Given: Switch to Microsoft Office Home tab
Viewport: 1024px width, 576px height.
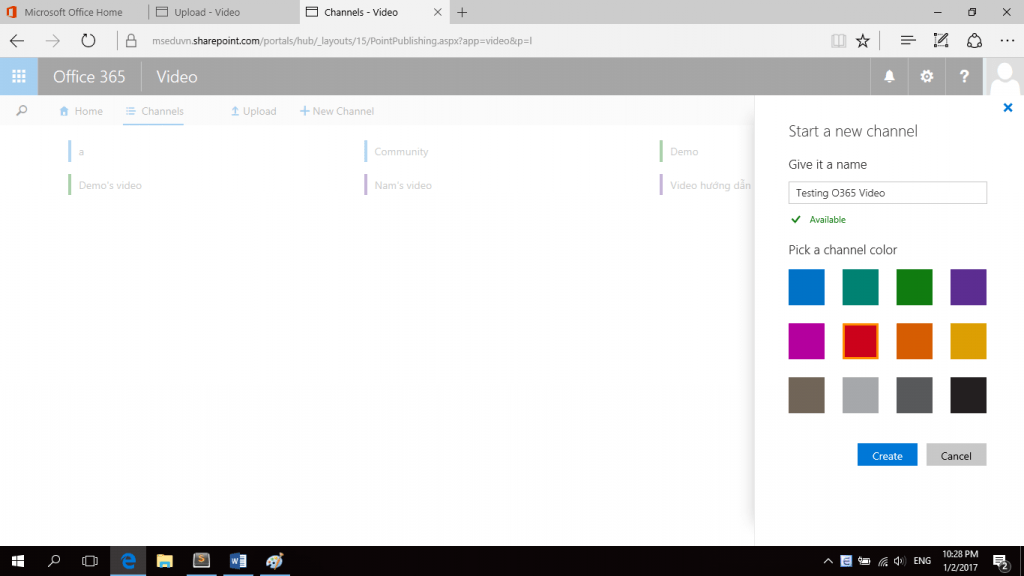Looking at the screenshot, I should pyautogui.click(x=73, y=12).
